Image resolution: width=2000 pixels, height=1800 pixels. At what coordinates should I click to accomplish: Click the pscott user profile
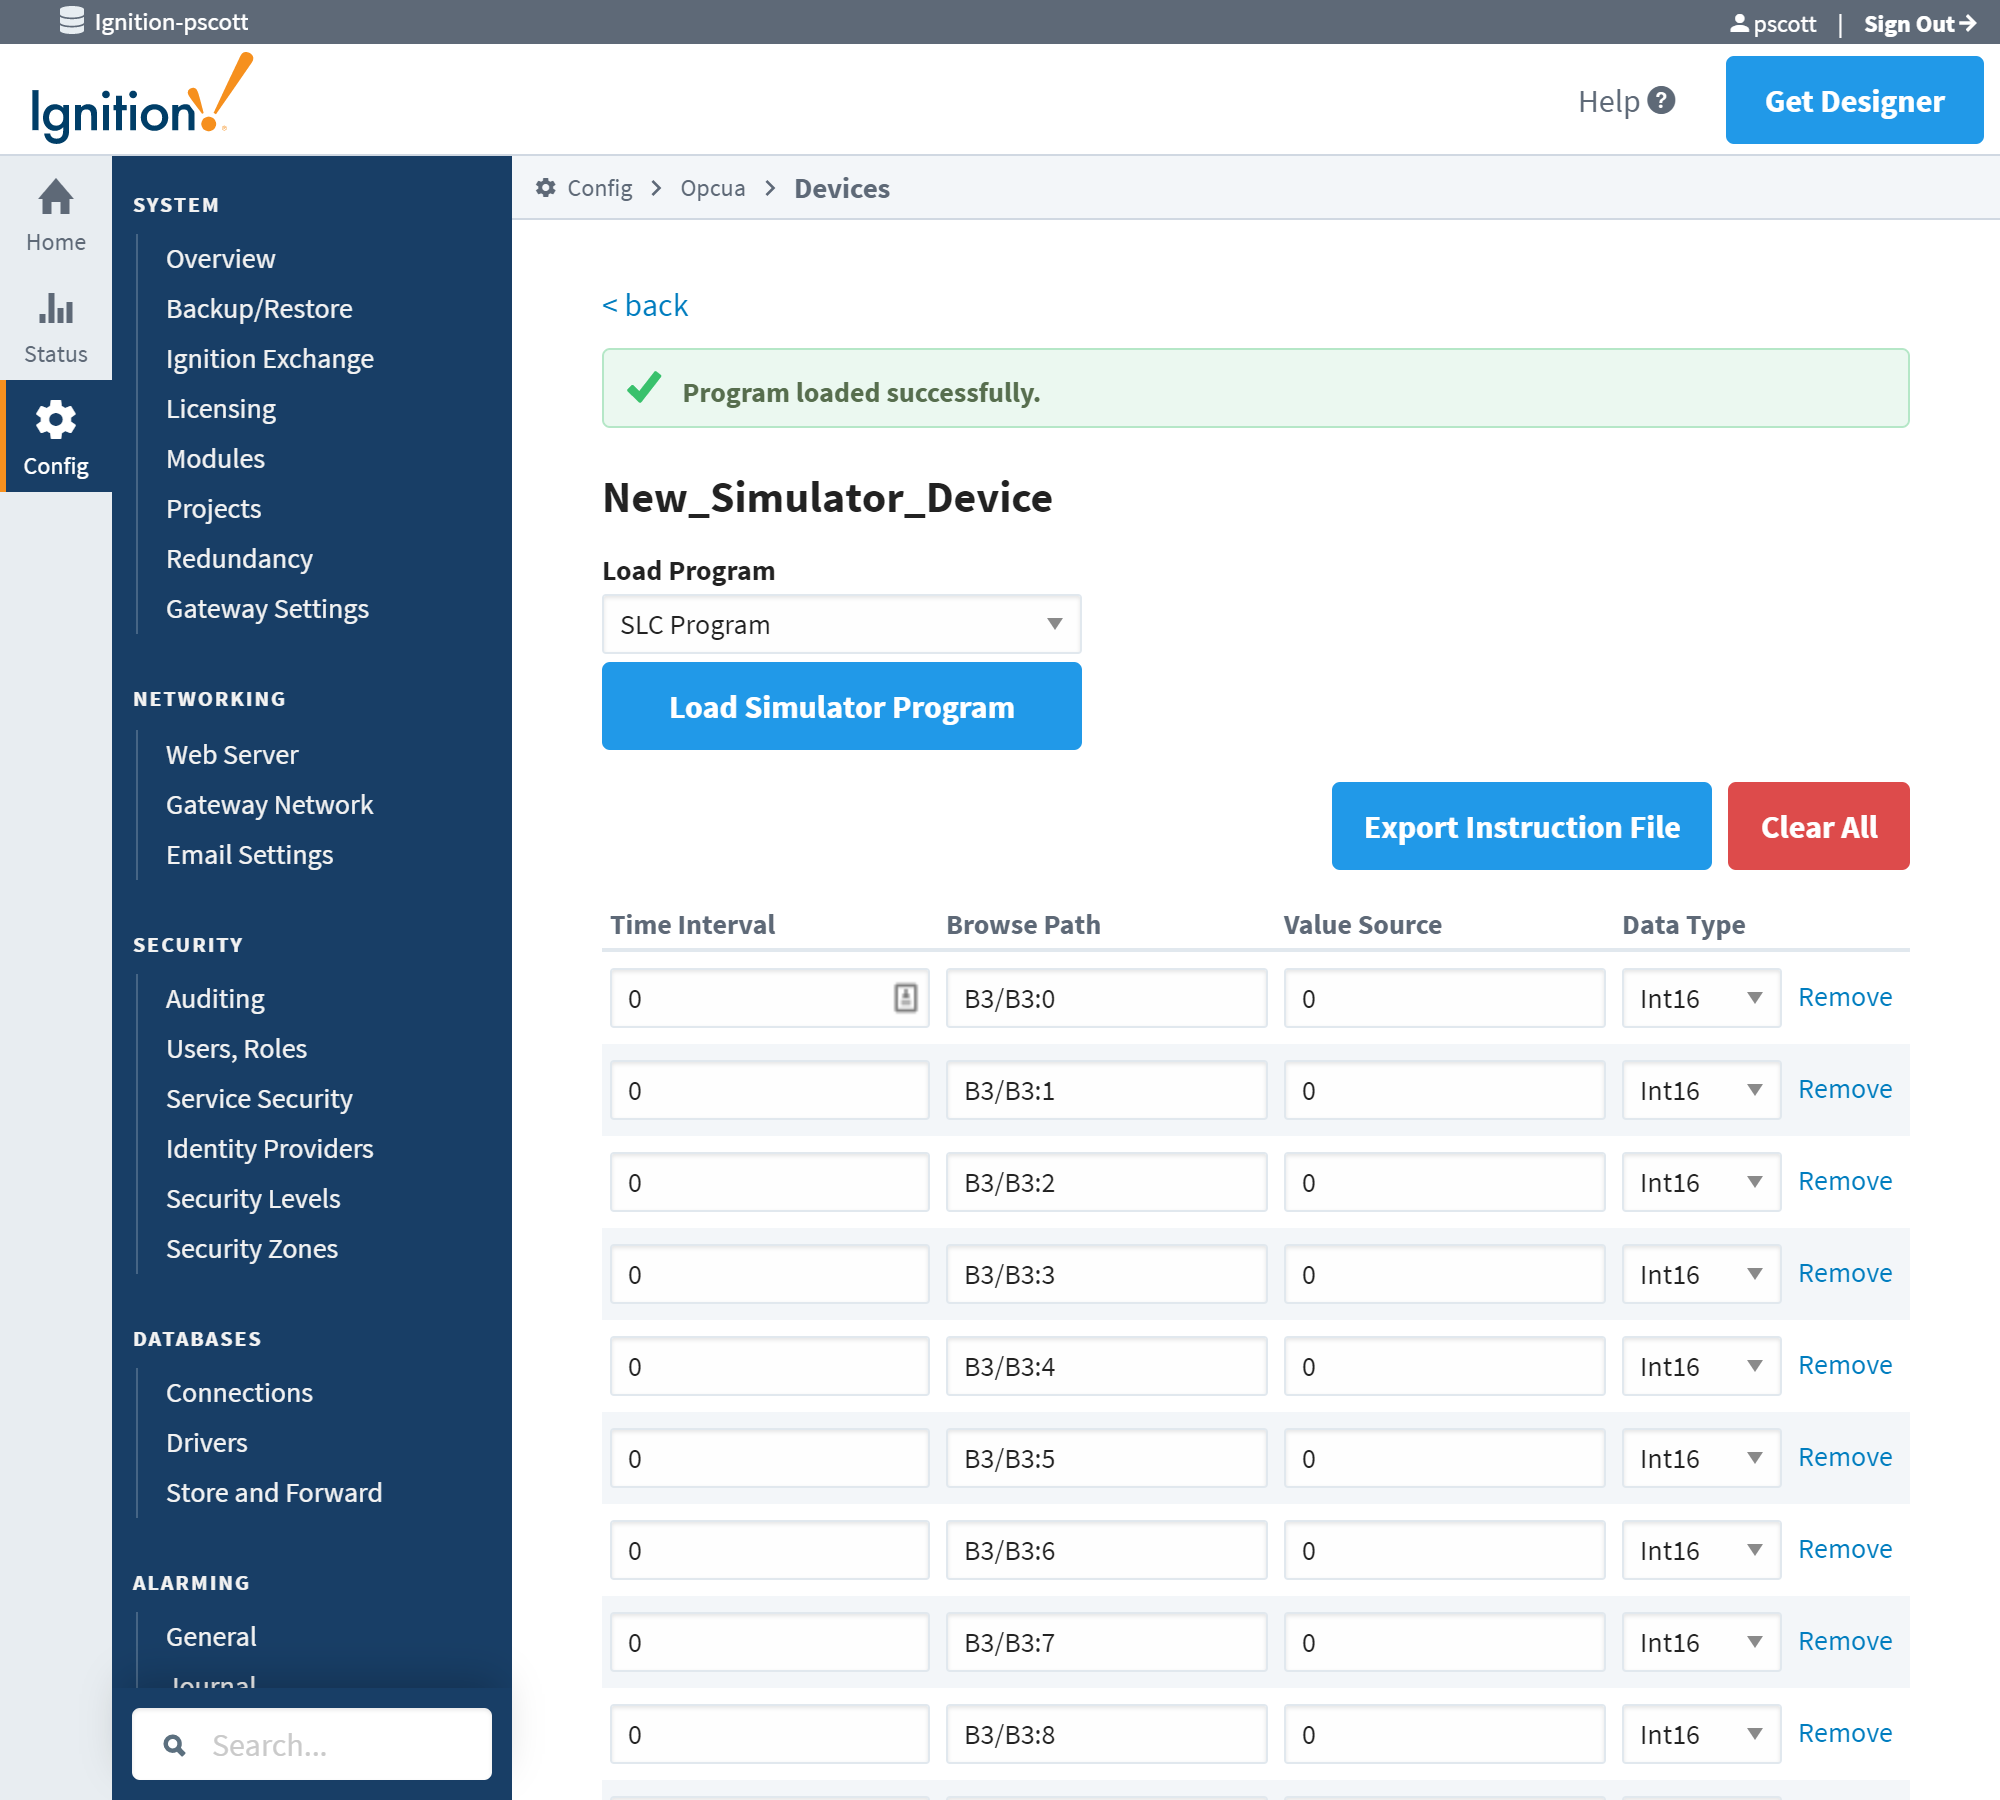click(1773, 23)
